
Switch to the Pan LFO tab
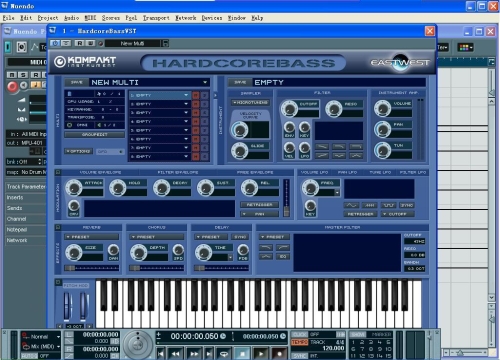(x=347, y=172)
